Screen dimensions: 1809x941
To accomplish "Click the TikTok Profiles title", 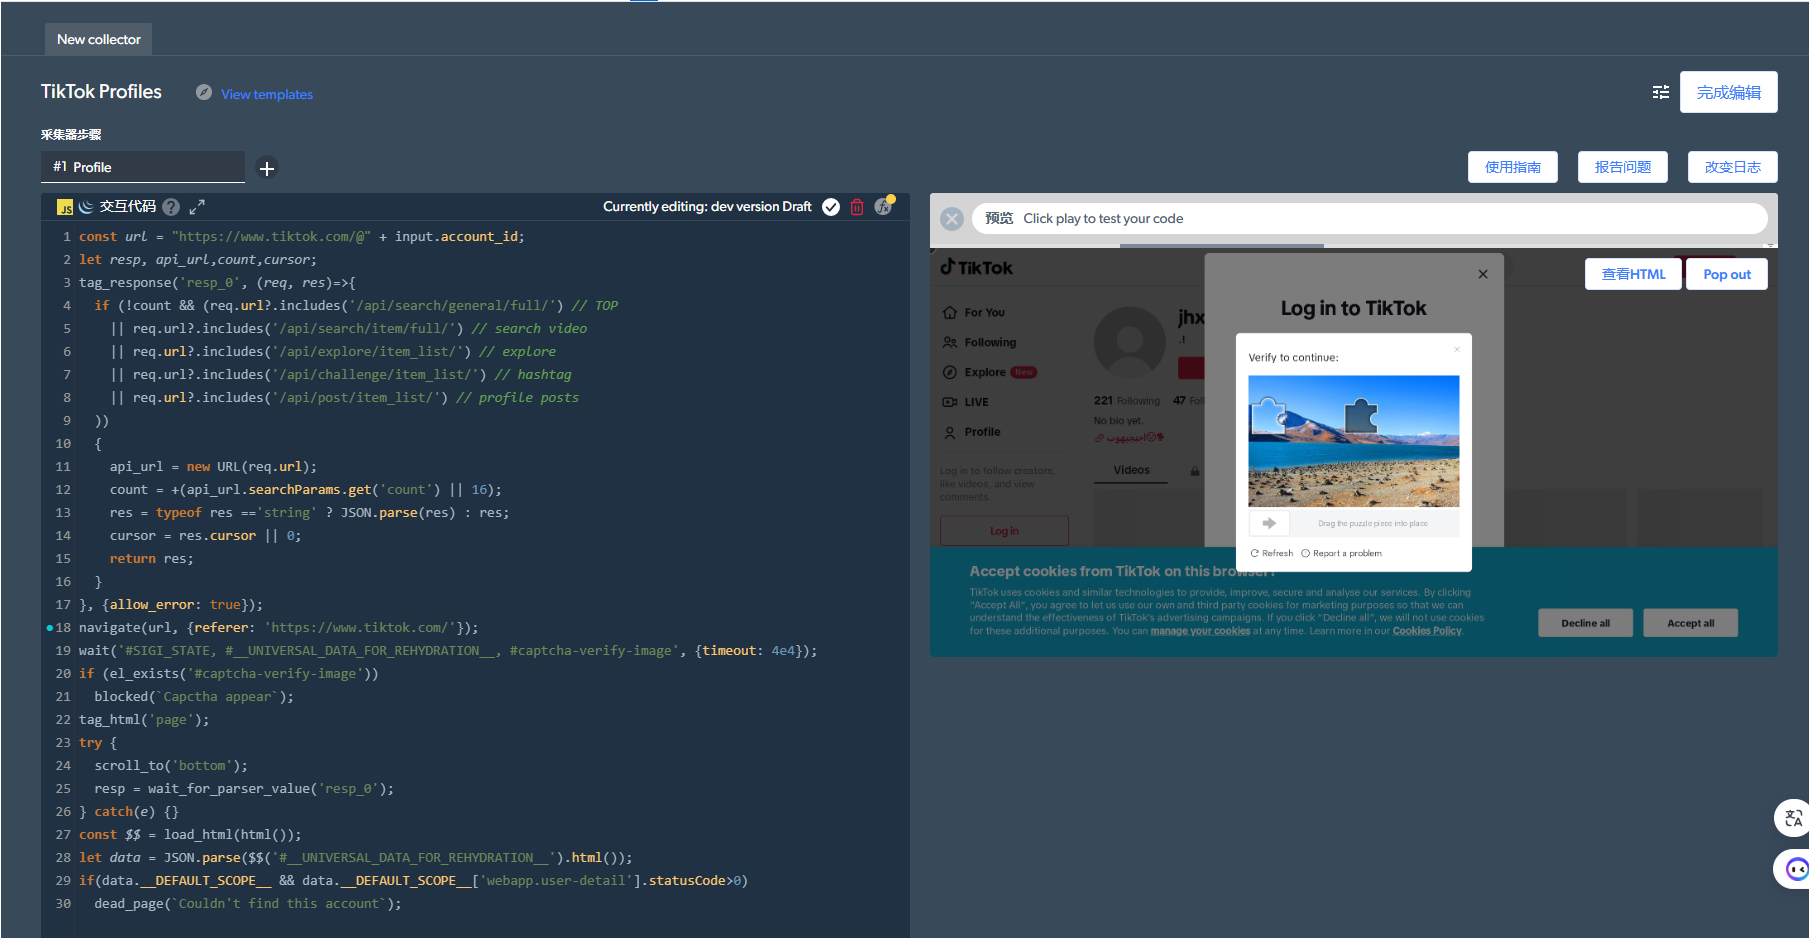I will point(101,92).
